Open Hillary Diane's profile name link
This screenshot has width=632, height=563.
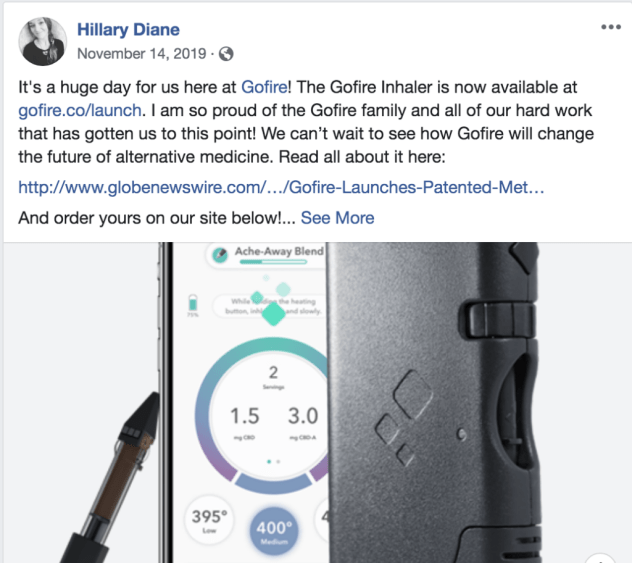pyautogui.click(x=128, y=29)
